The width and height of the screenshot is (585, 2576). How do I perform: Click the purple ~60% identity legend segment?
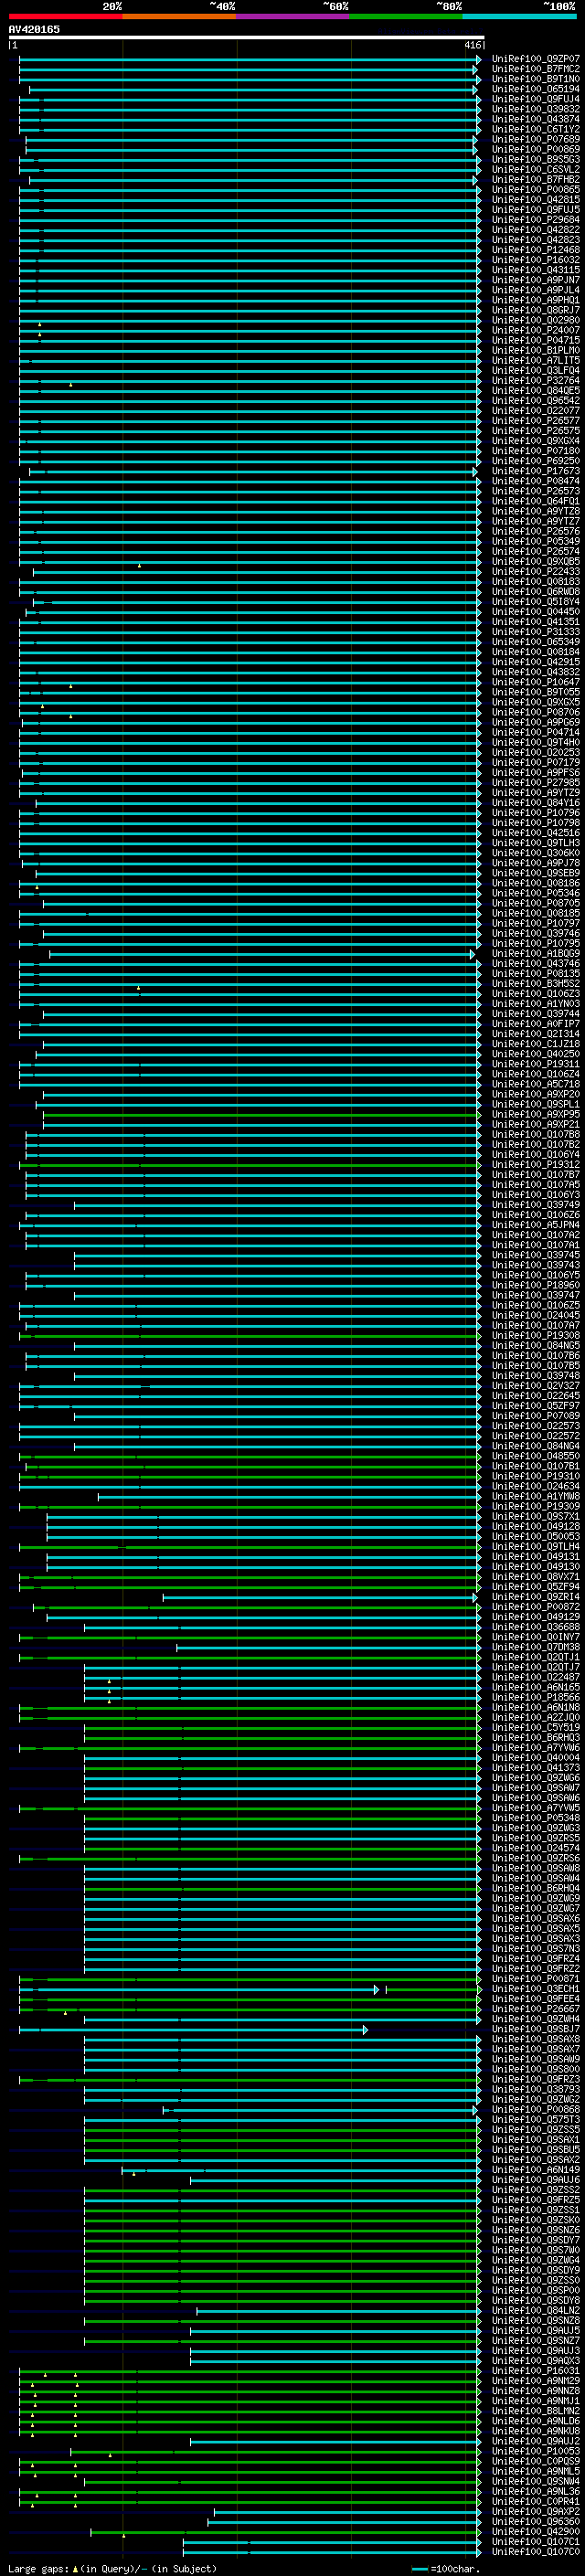pyautogui.click(x=293, y=16)
